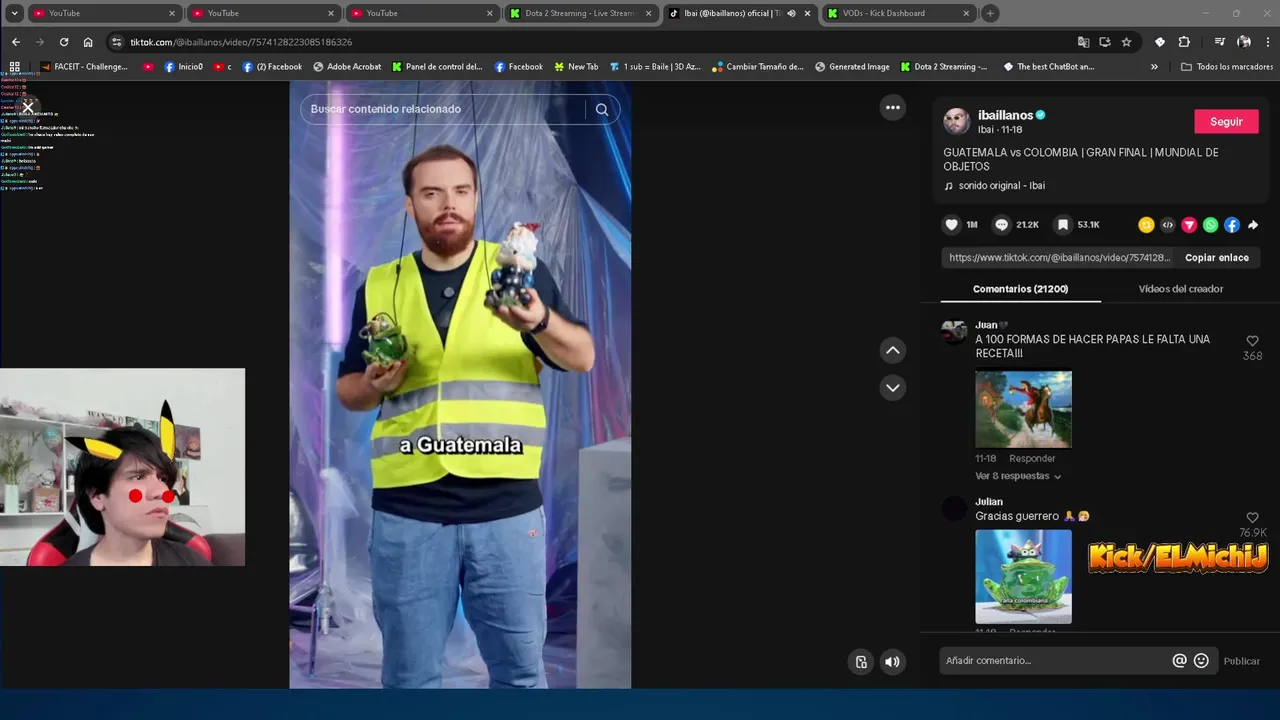Open the tab search dropdown arrow
Viewport: 1280px width, 720px height.
pos(14,13)
